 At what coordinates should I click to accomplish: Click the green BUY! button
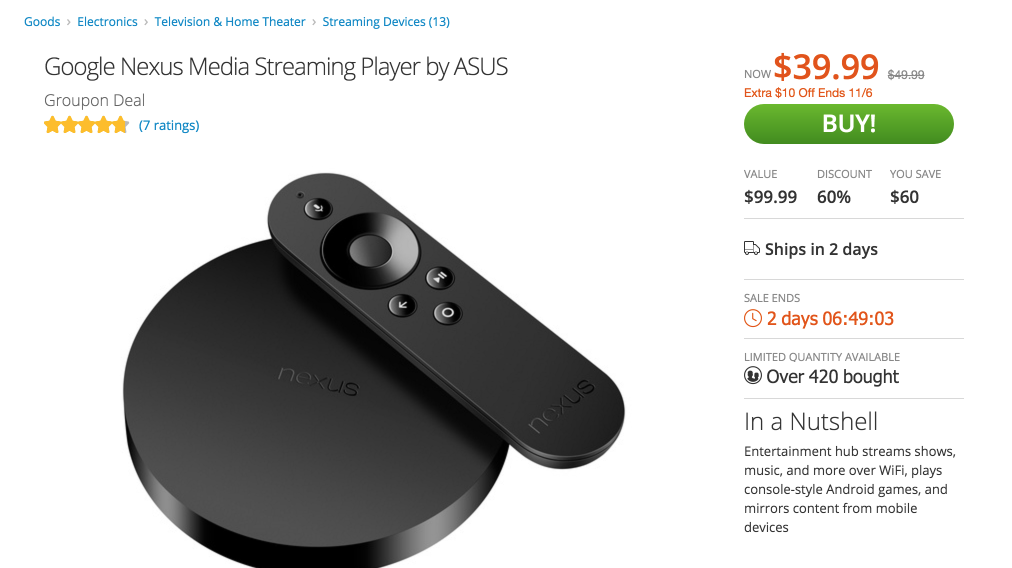pyautogui.click(x=848, y=124)
